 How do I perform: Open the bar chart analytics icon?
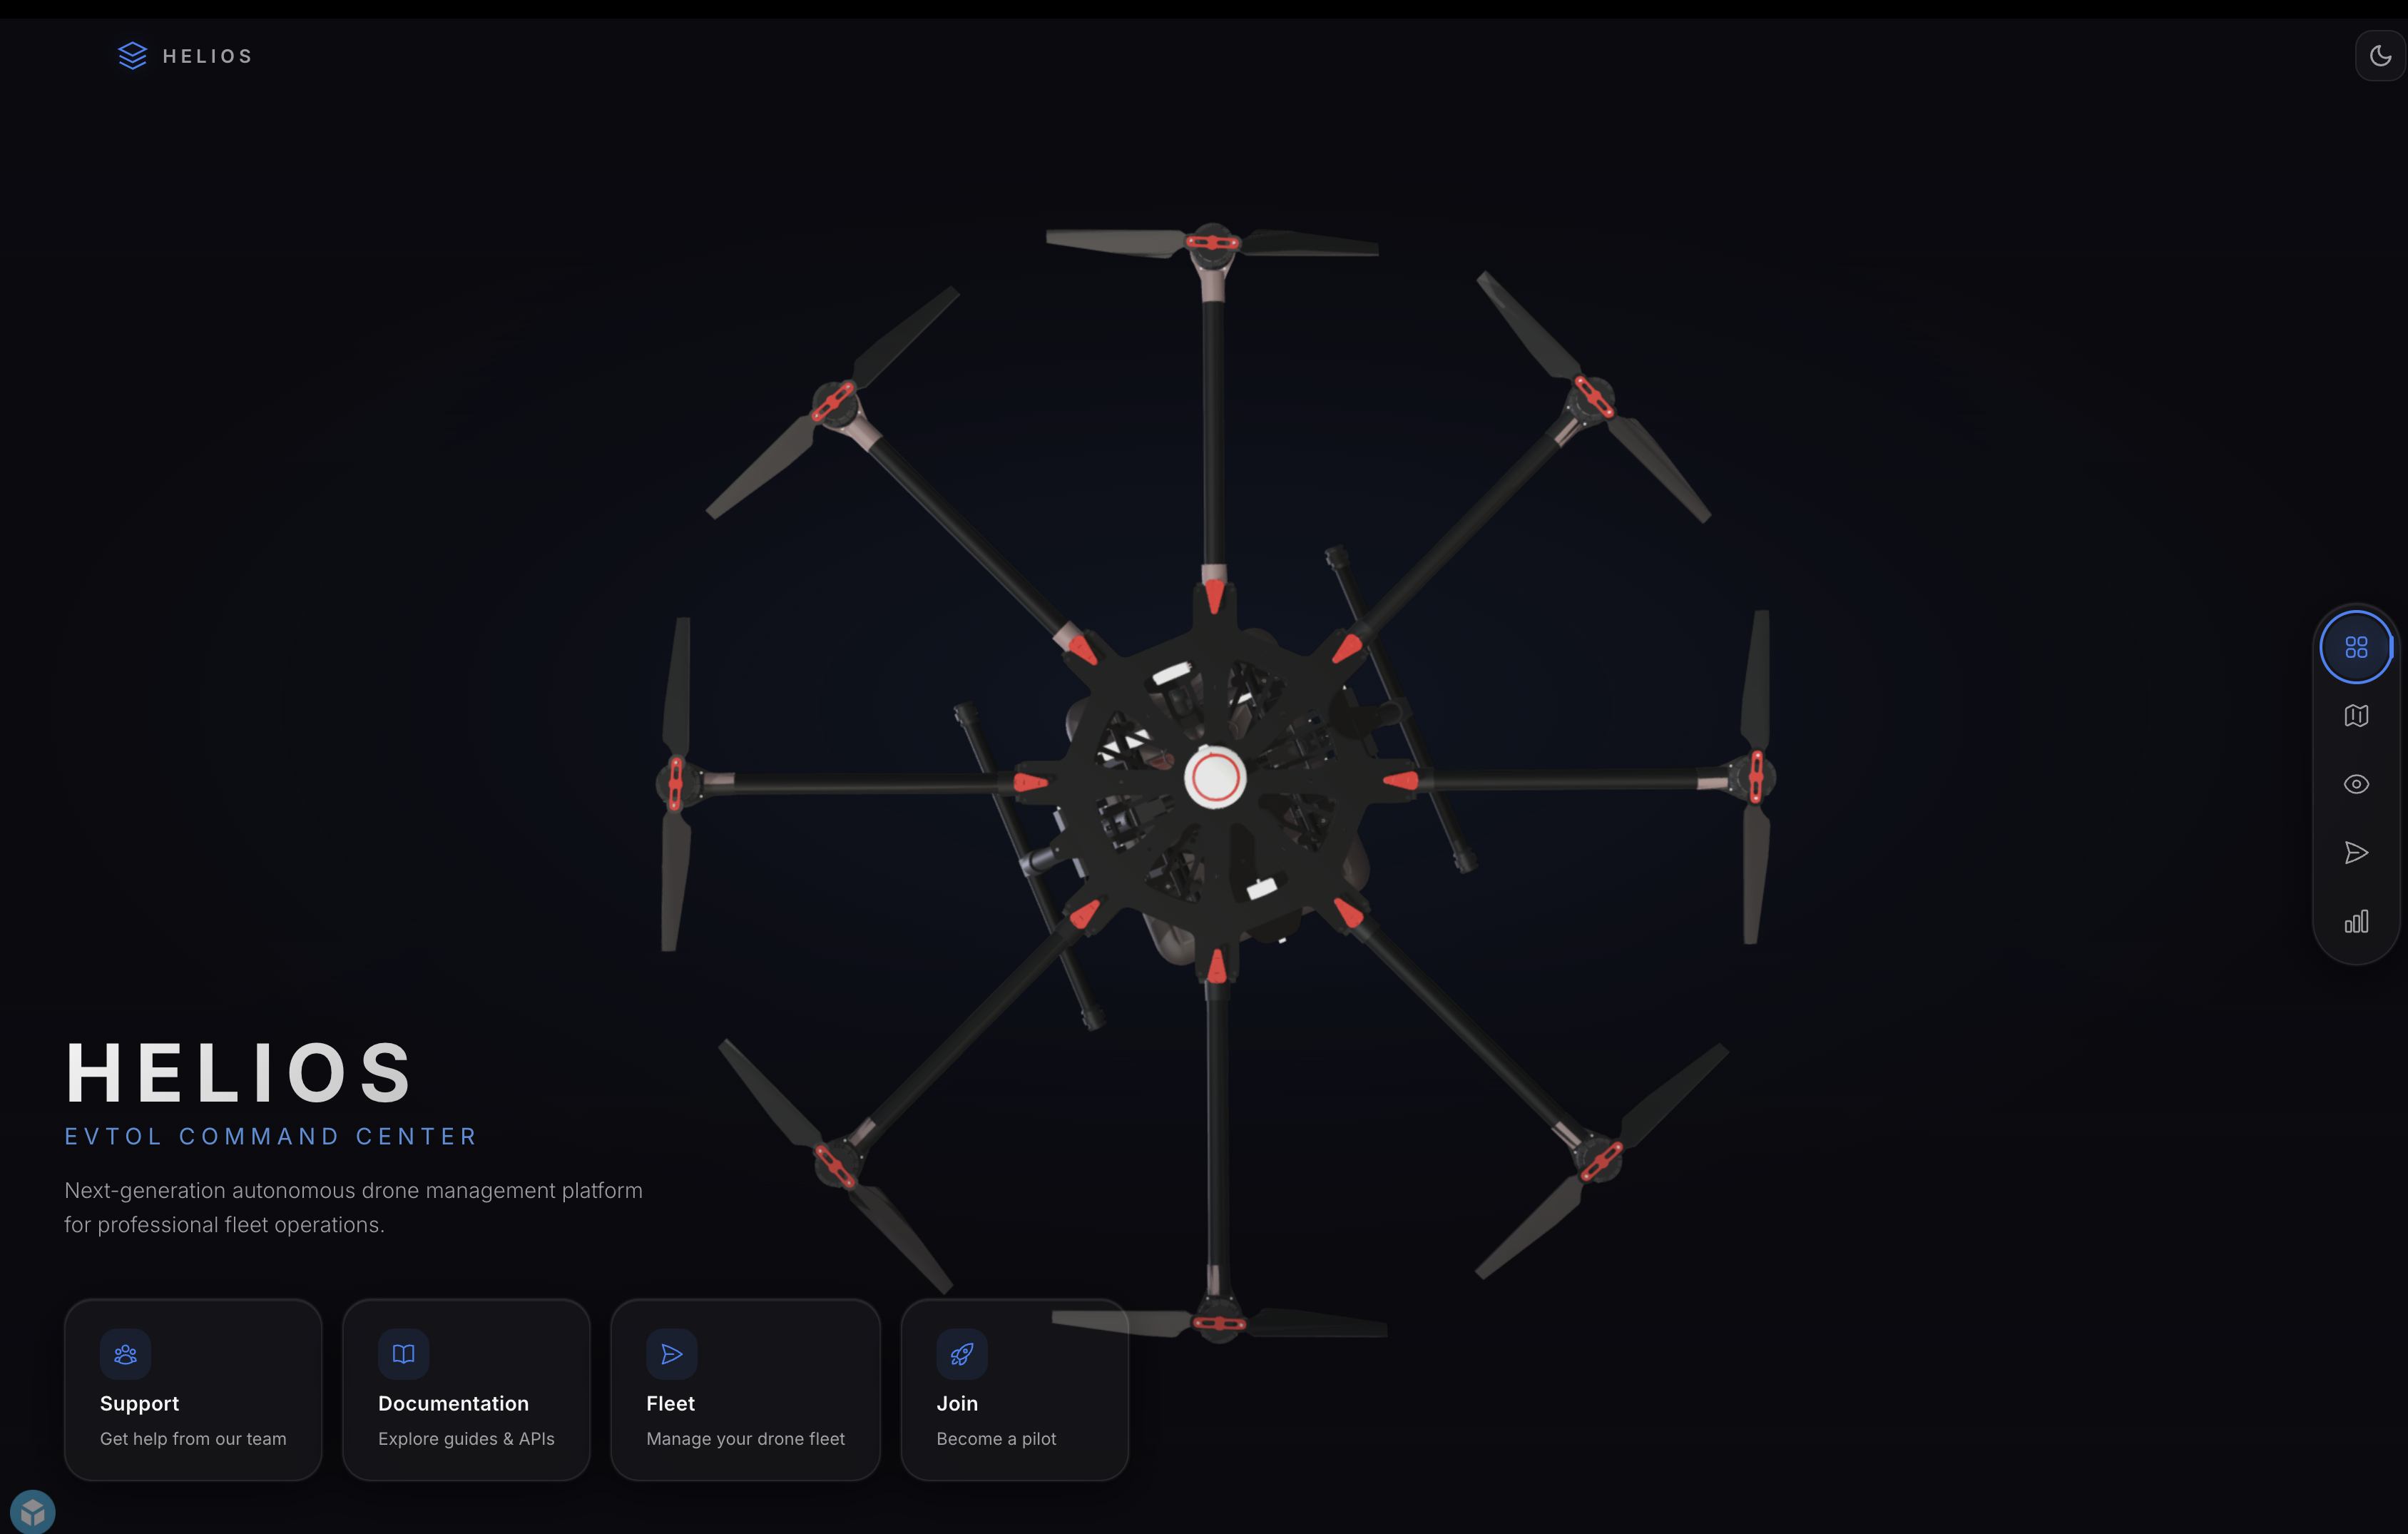(x=2356, y=921)
